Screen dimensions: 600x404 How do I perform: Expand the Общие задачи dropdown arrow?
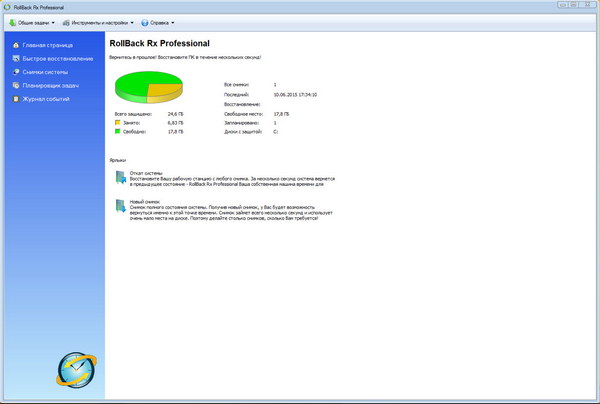[53, 21]
